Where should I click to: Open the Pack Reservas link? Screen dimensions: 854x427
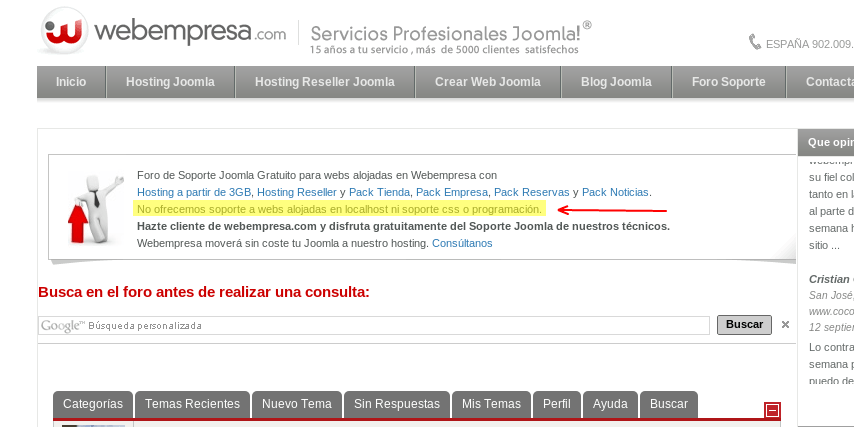[x=532, y=192]
